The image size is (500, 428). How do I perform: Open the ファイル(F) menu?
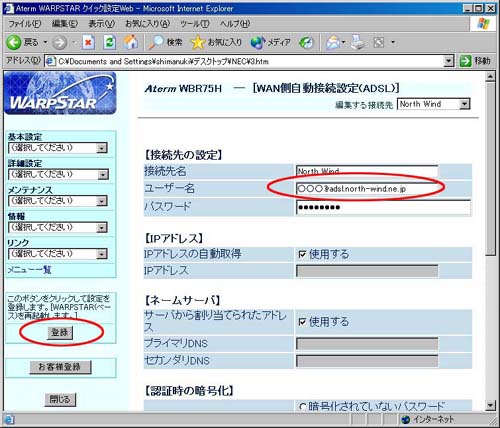[x=25, y=24]
